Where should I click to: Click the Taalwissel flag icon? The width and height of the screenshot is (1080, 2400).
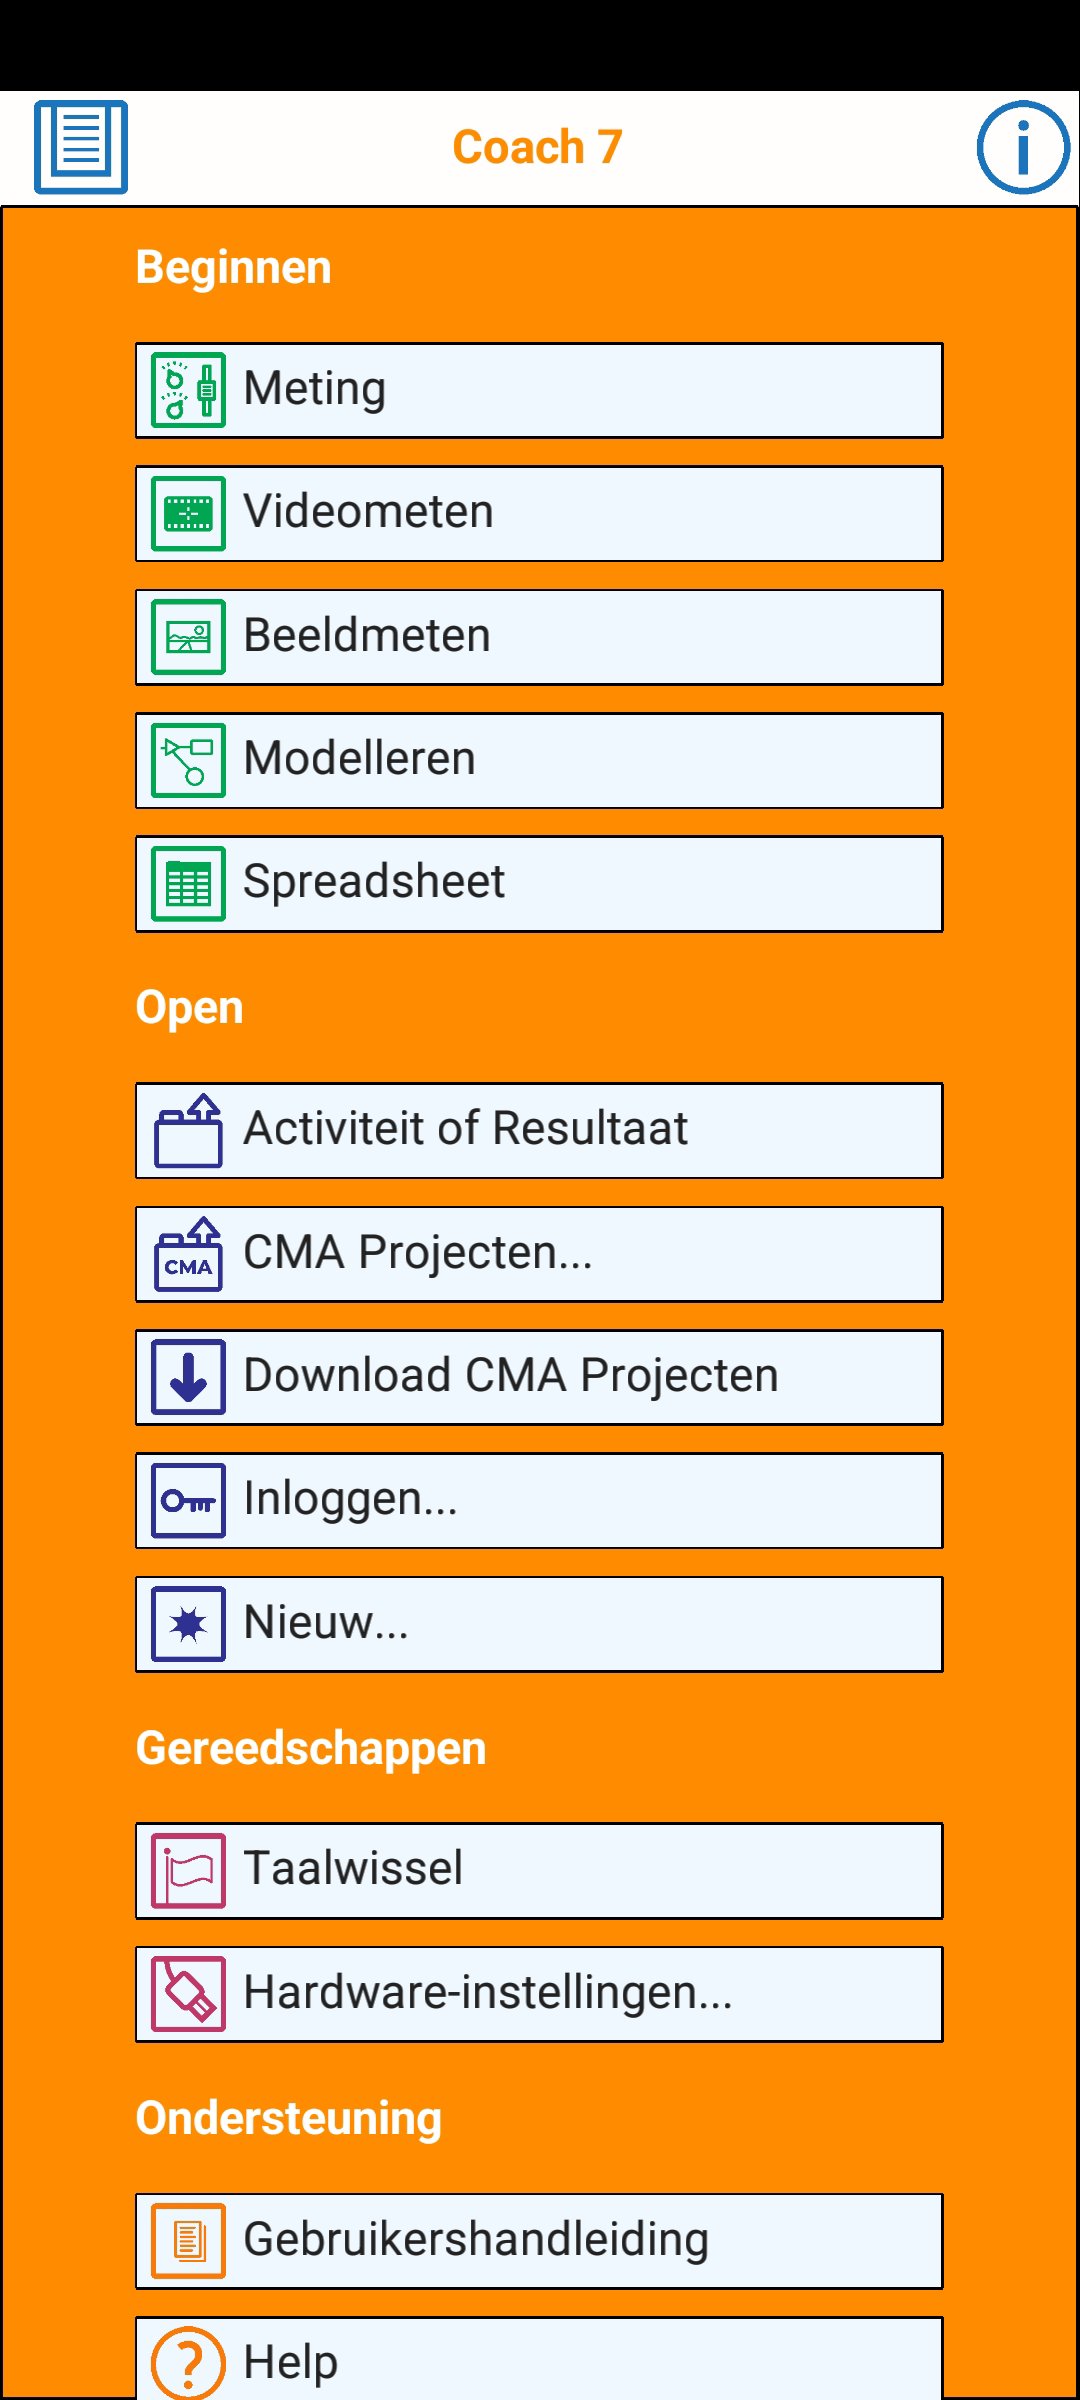188,1871
